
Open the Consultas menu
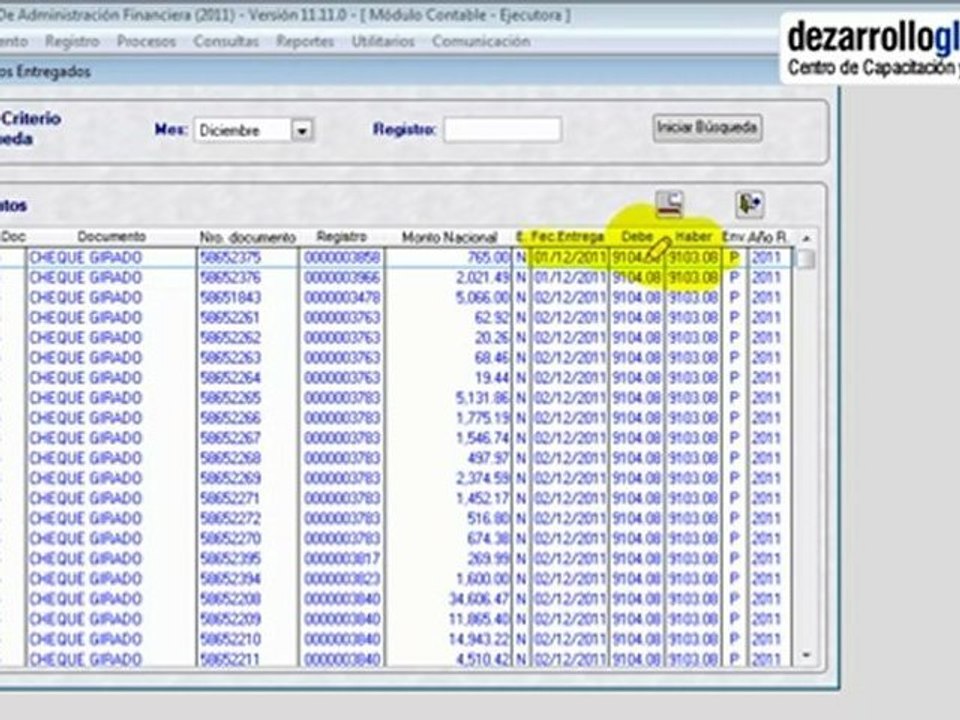pos(226,42)
